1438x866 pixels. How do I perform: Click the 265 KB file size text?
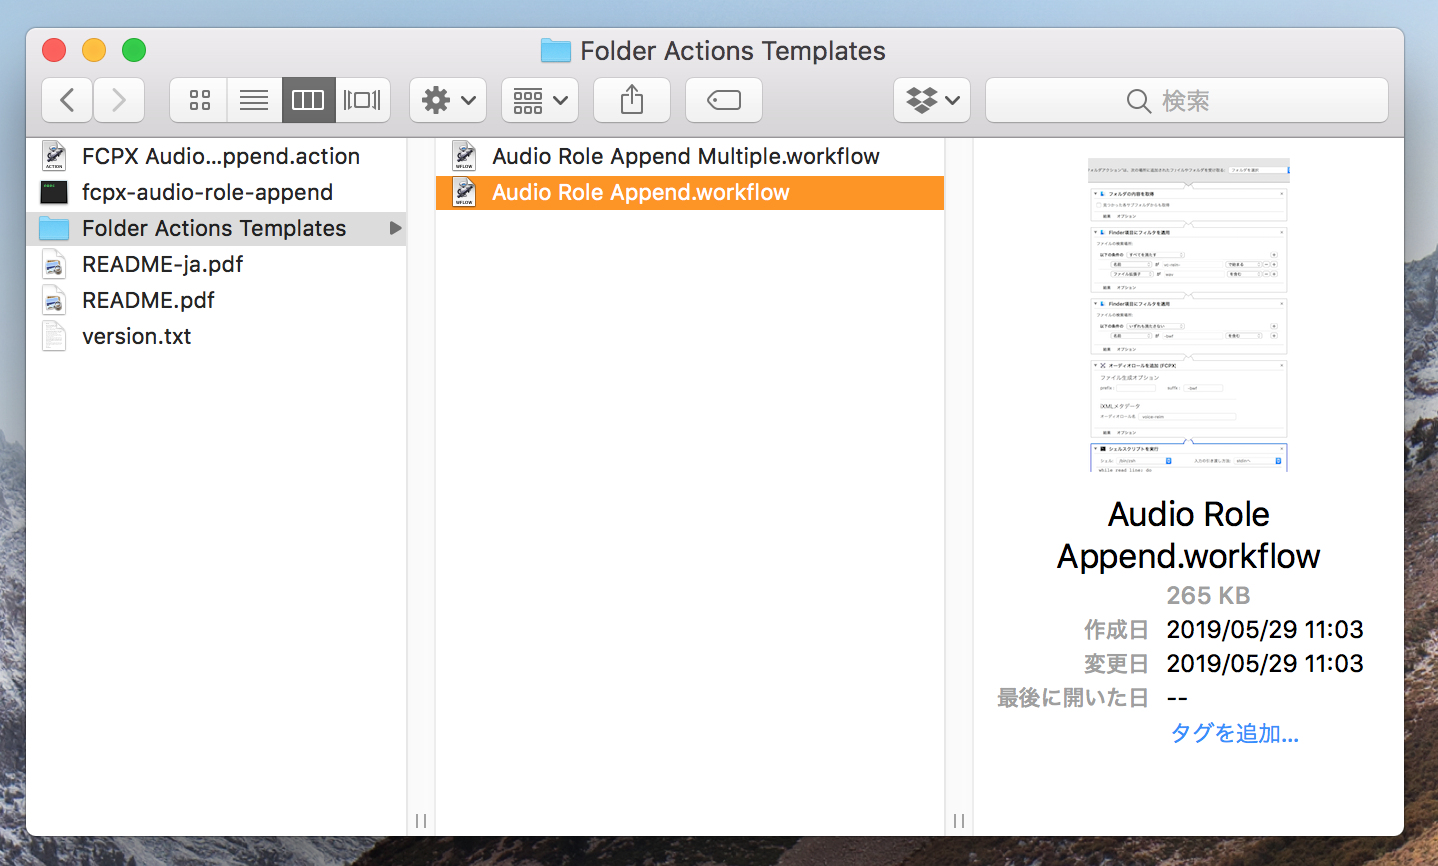[1208, 596]
